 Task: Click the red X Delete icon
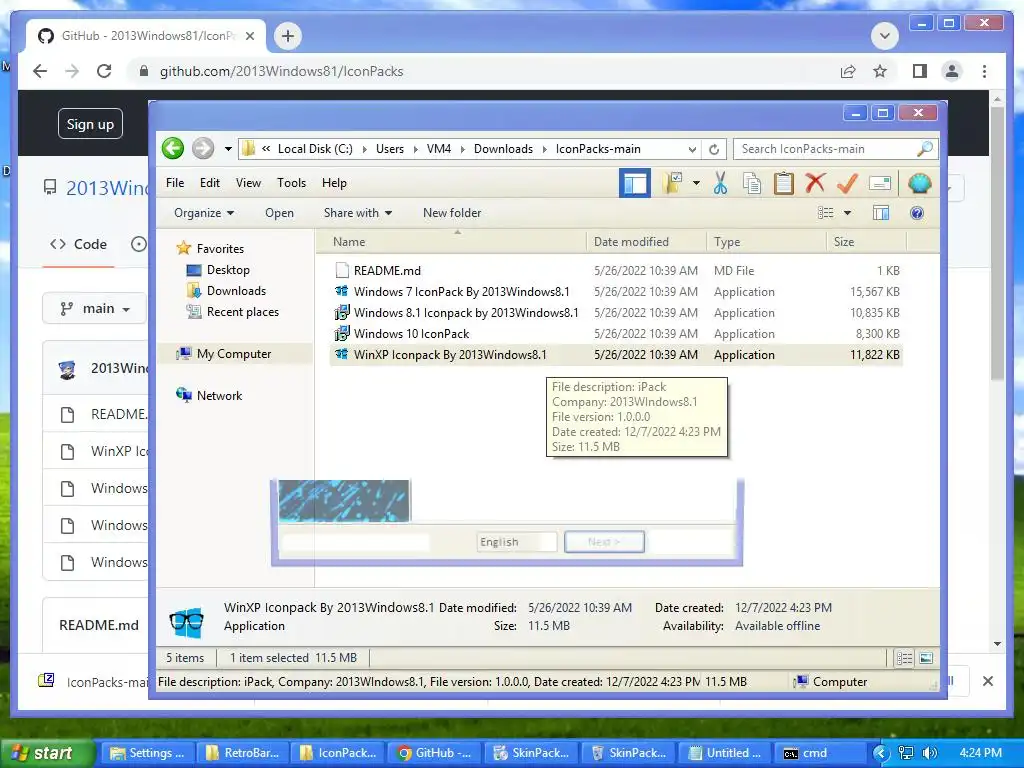click(815, 183)
